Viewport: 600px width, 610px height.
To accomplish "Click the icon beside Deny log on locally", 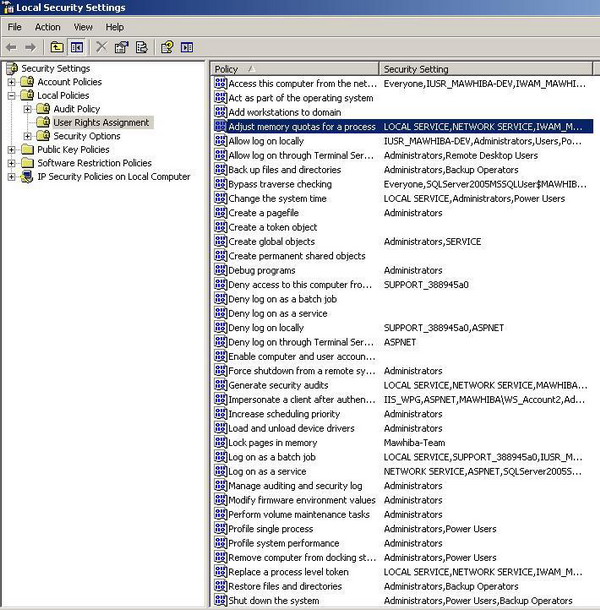I will pos(220,328).
